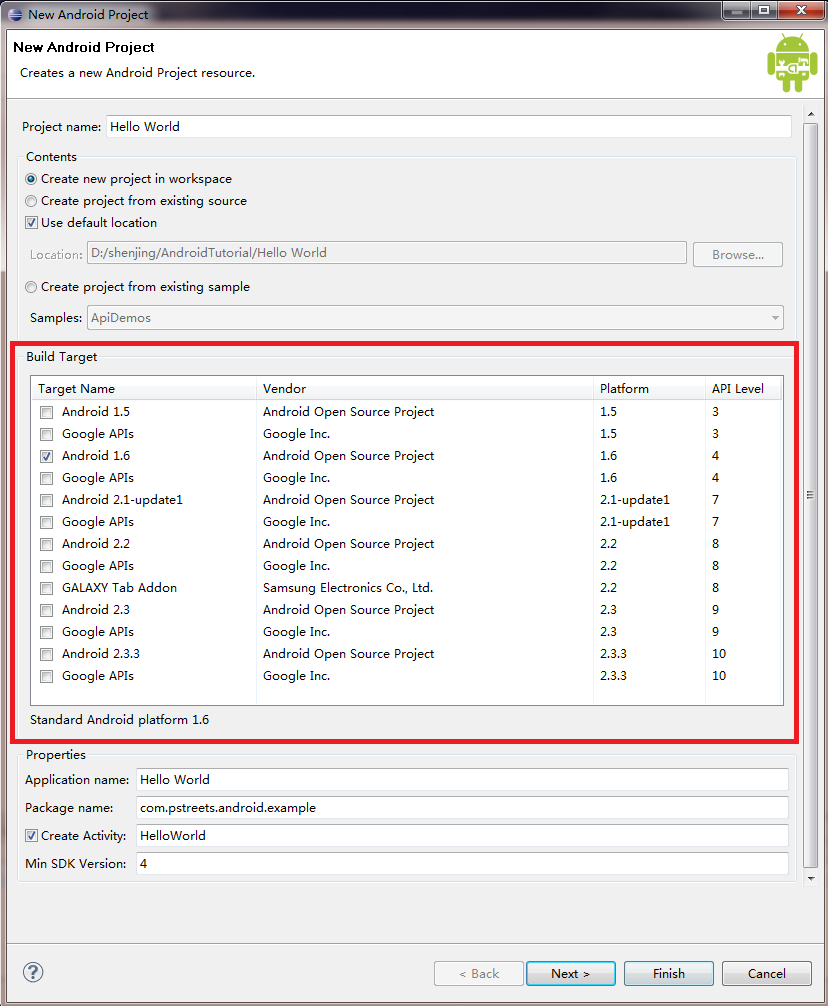Check Google APIs with platform 1.5
Image resolution: width=828 pixels, height=1006 pixels.
(x=46, y=434)
